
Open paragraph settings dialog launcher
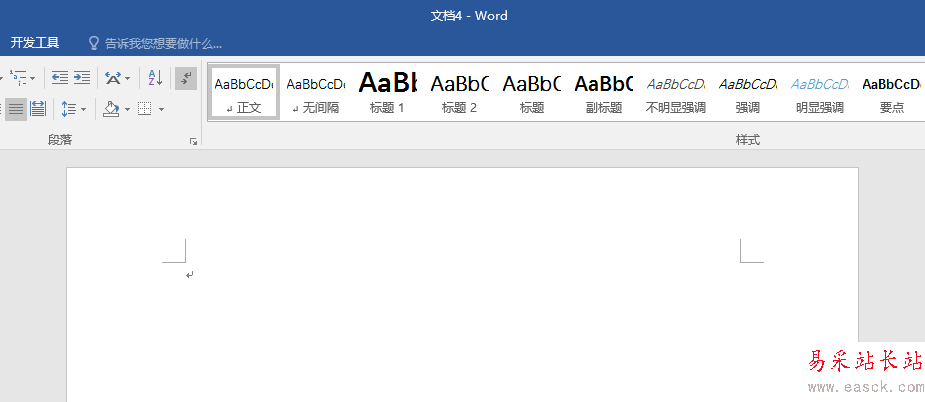tap(193, 142)
